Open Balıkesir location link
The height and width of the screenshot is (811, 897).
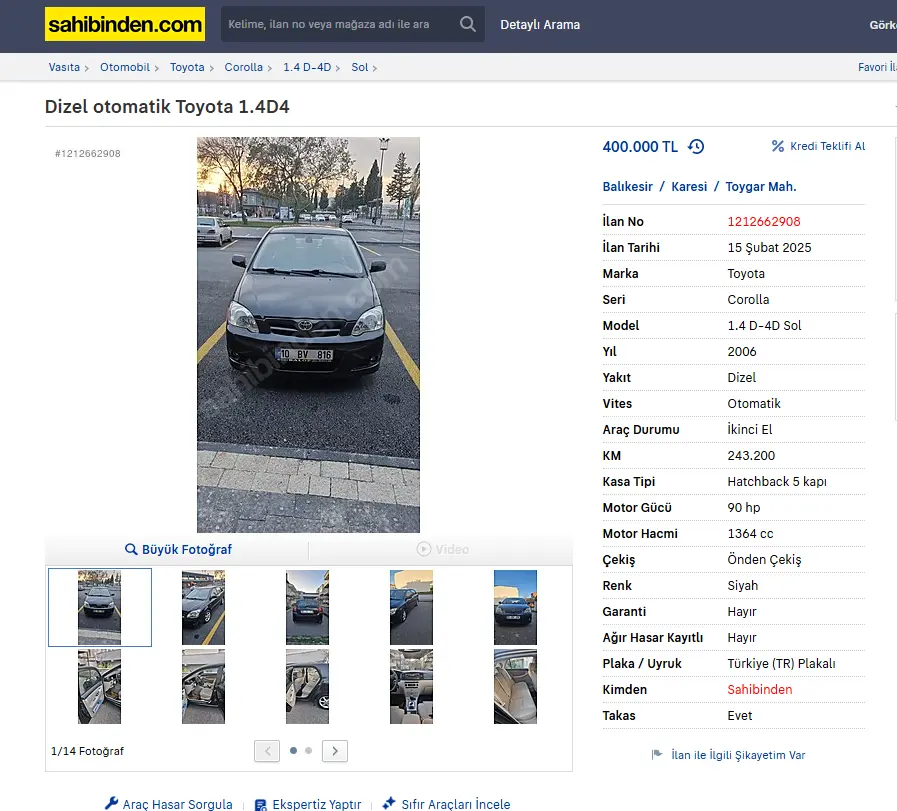(628, 186)
